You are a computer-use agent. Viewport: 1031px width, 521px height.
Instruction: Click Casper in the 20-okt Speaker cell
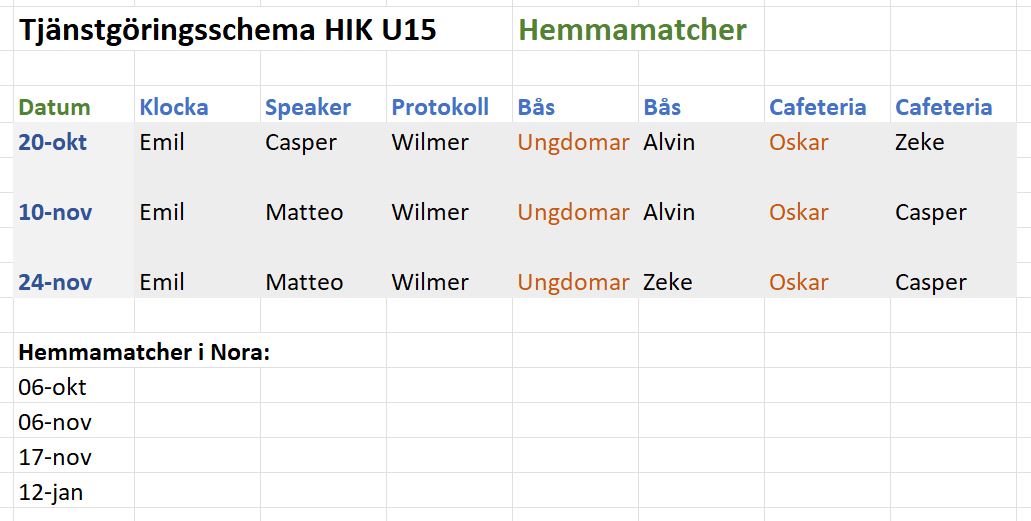(301, 142)
